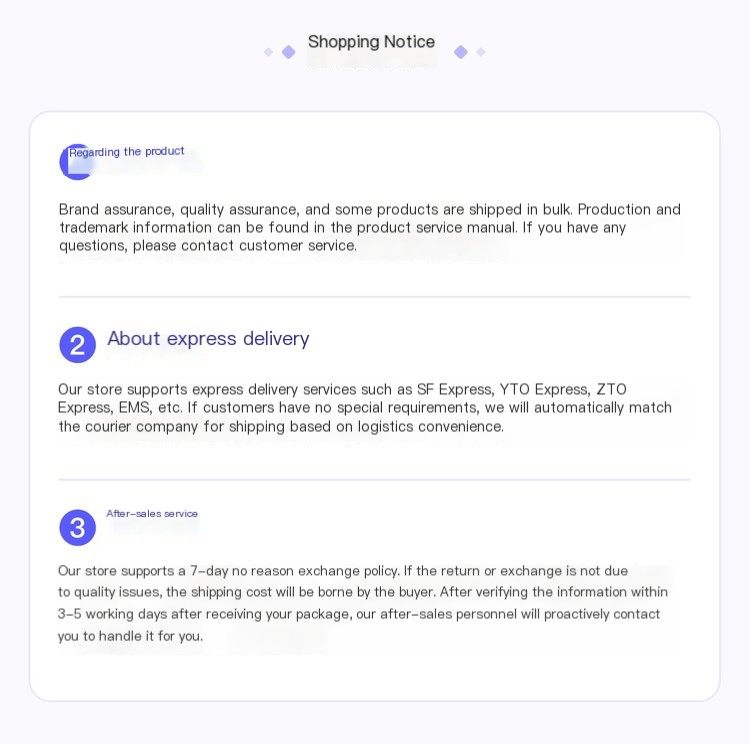750x744 pixels.
Task: Click the divider line above After-sales section
Action: click(374, 479)
